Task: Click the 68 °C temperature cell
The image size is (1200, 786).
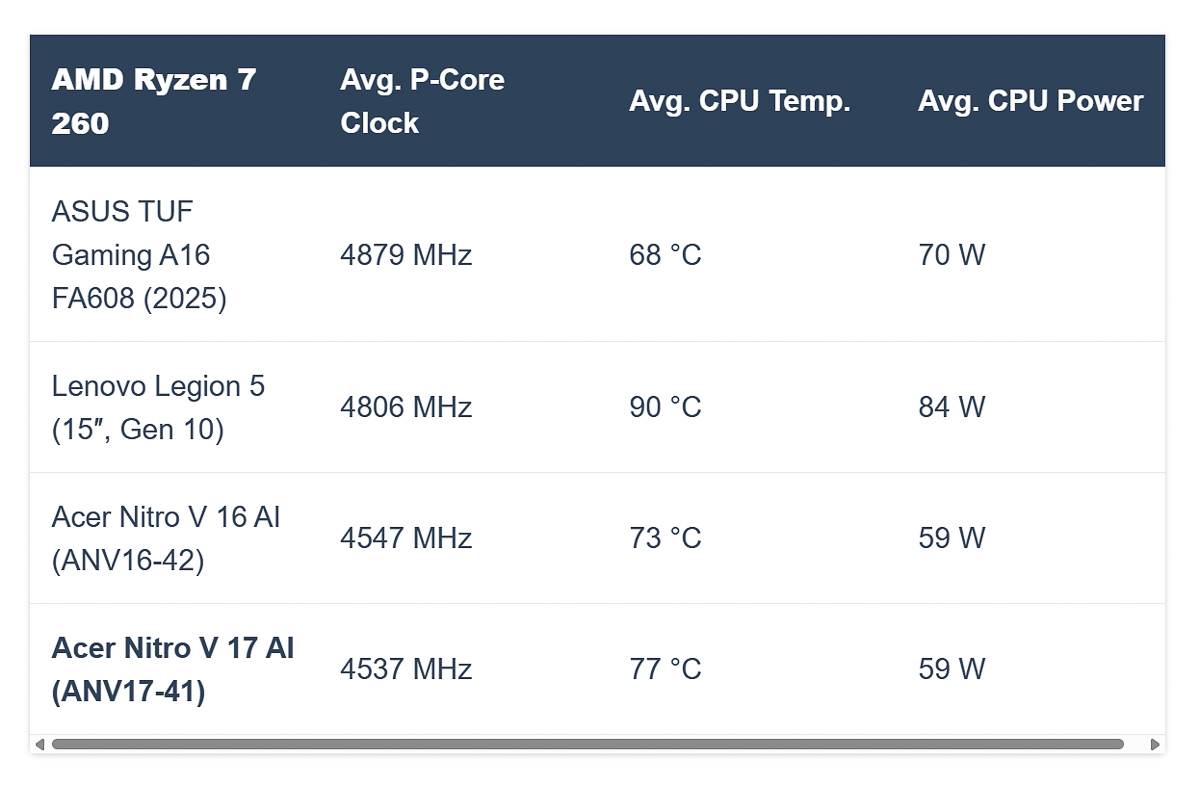Action: click(665, 255)
